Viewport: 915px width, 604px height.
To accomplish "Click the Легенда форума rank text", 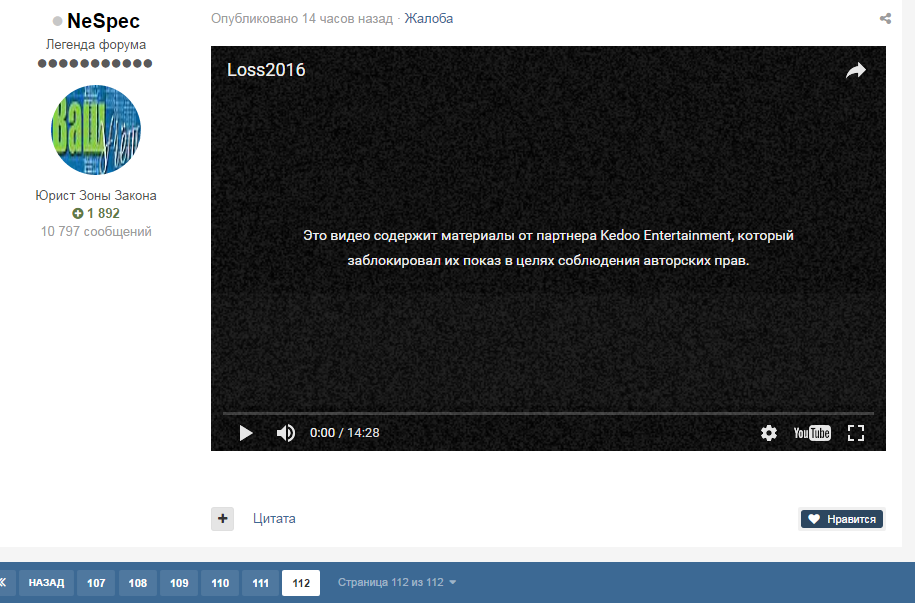I will pos(96,44).
